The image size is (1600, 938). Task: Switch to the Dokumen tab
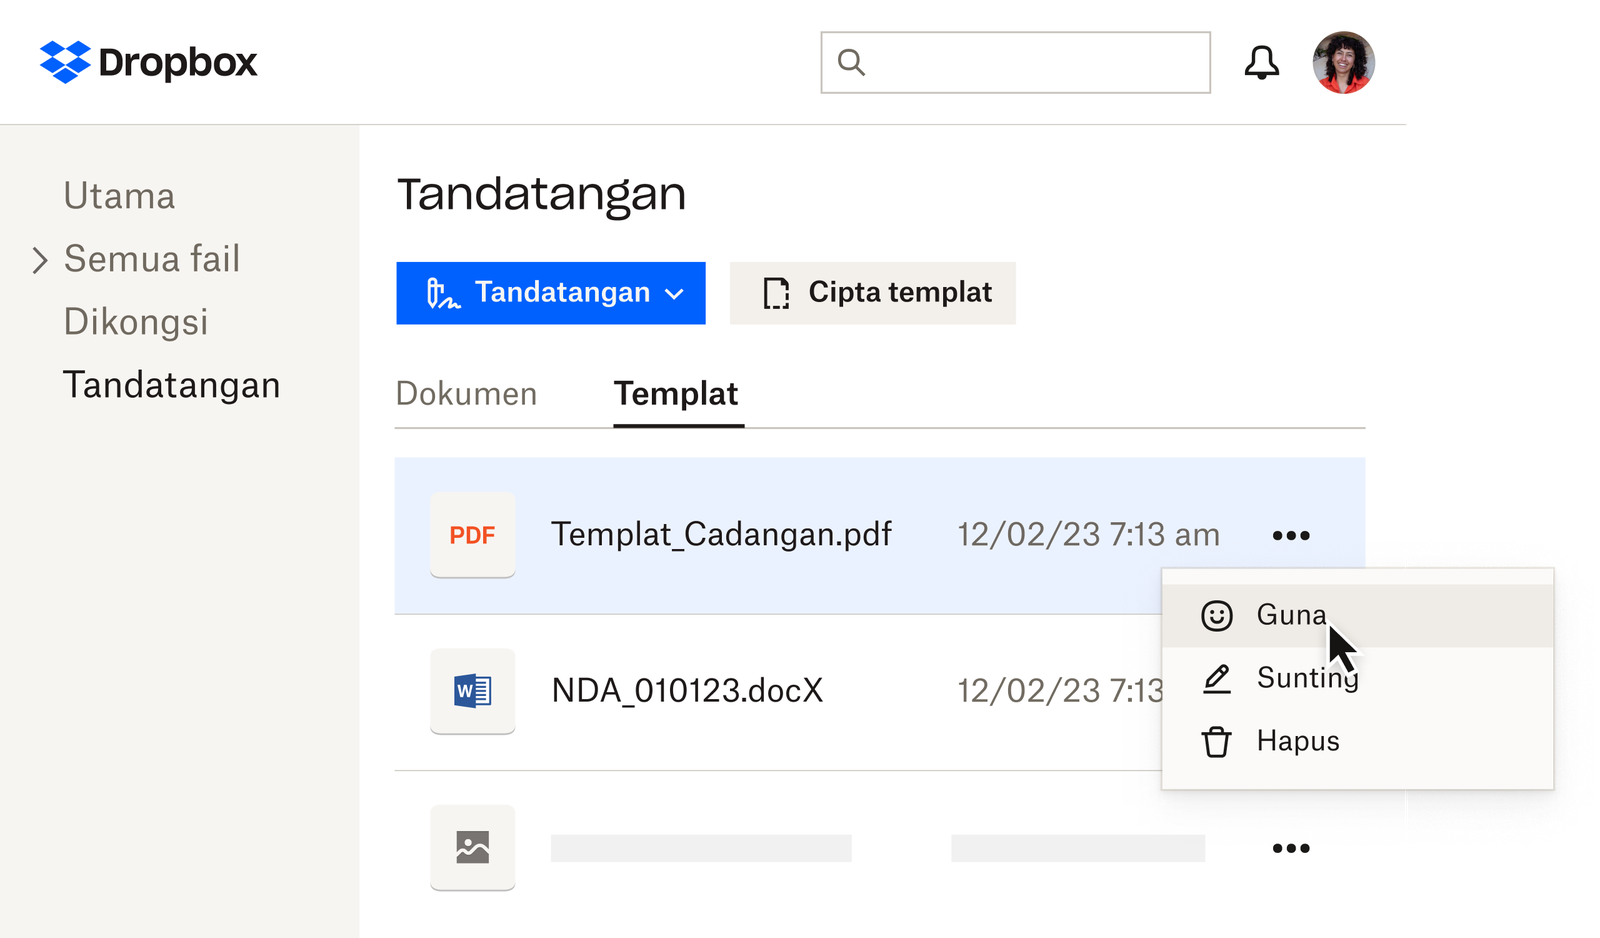pyautogui.click(x=466, y=394)
